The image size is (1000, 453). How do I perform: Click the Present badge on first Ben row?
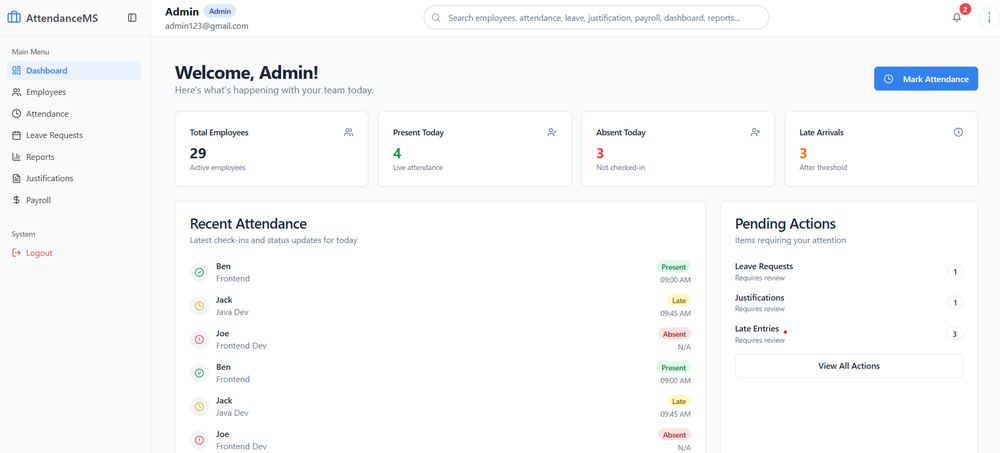coord(673,267)
